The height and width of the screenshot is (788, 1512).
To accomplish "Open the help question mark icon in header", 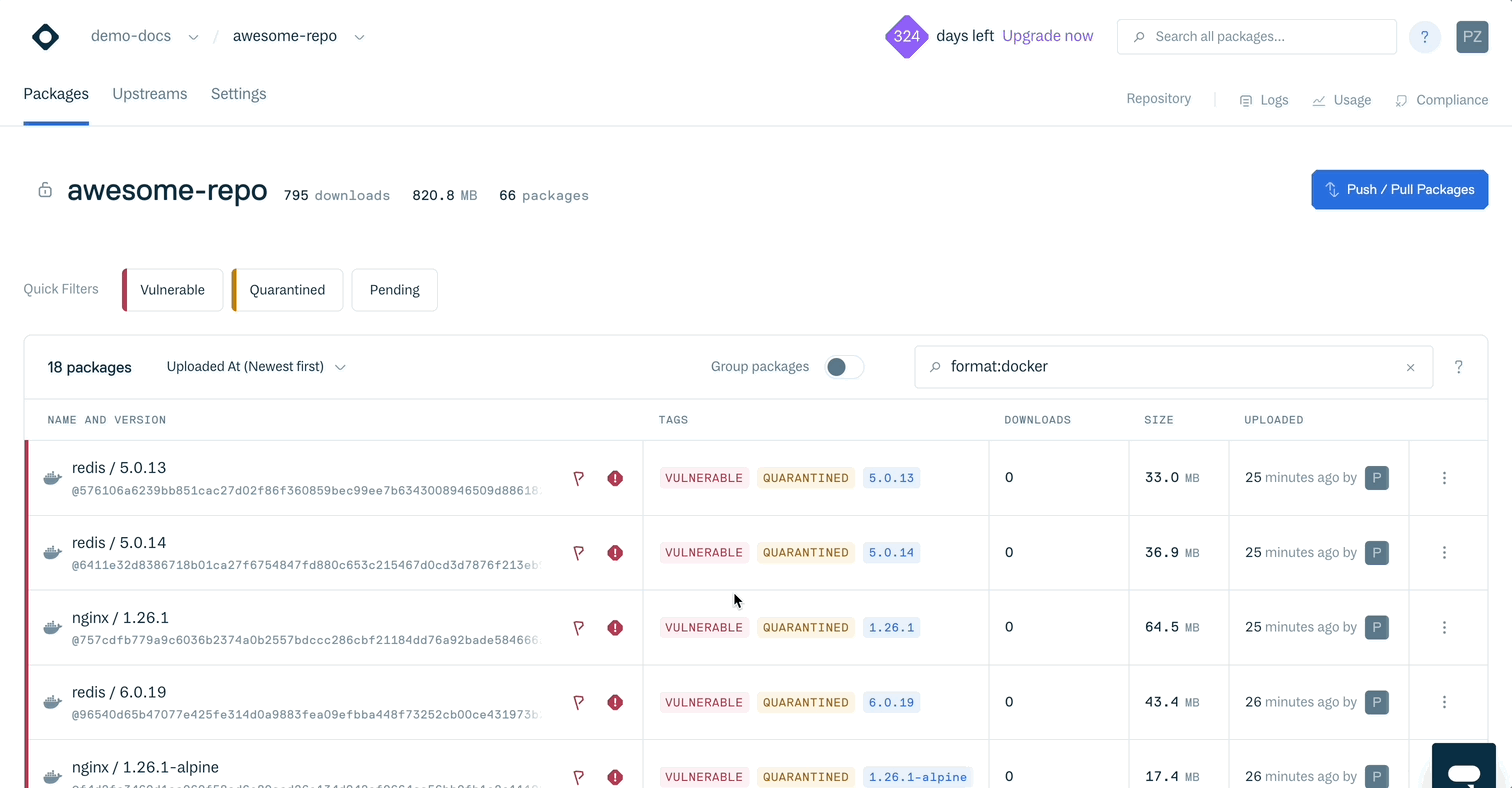I will point(1424,37).
